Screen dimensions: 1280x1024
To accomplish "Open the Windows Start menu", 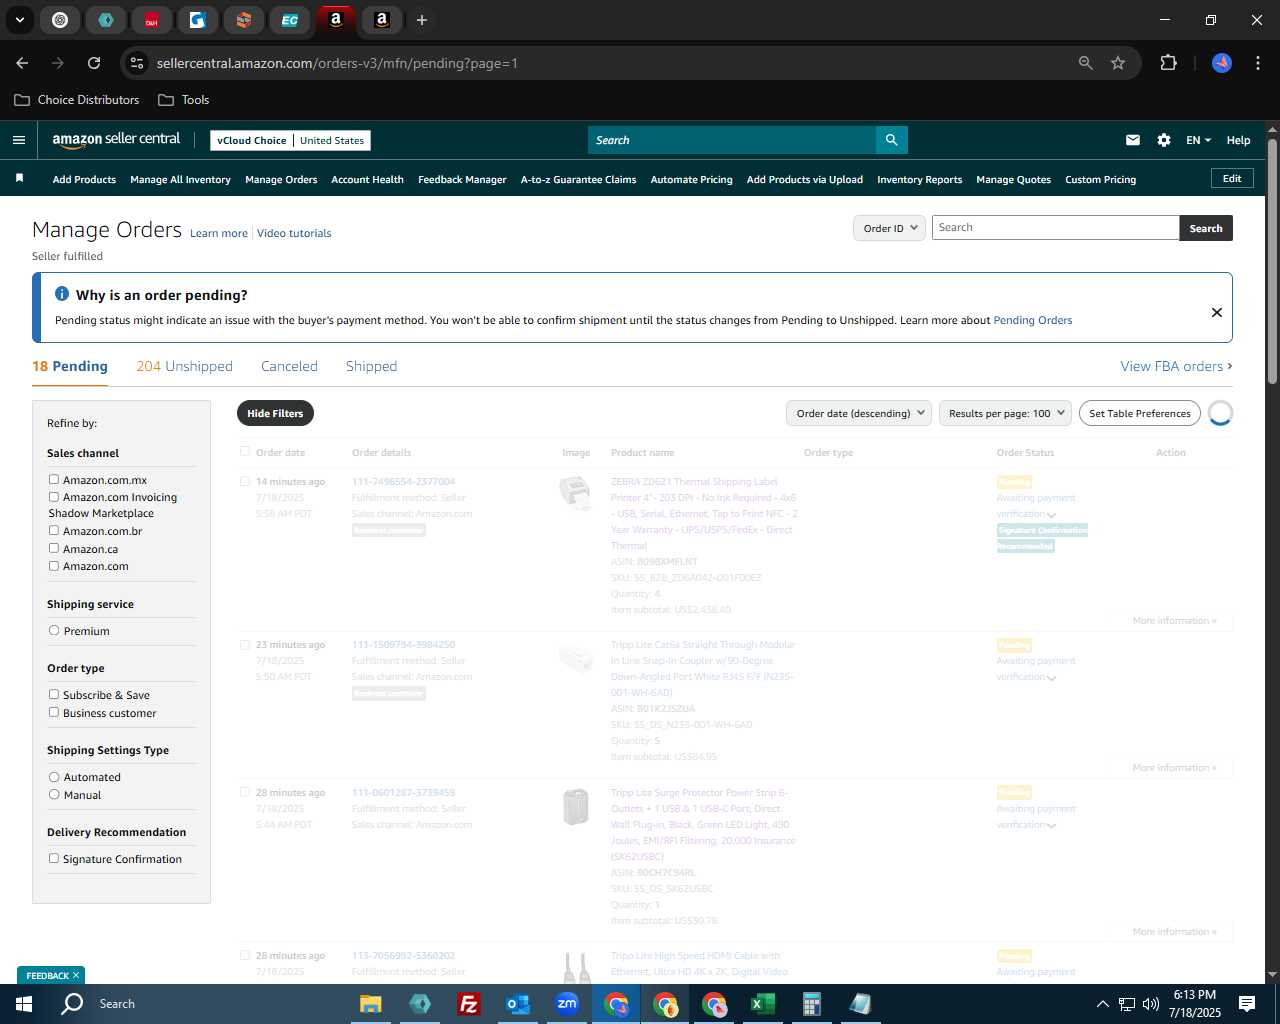I will [x=24, y=1004].
